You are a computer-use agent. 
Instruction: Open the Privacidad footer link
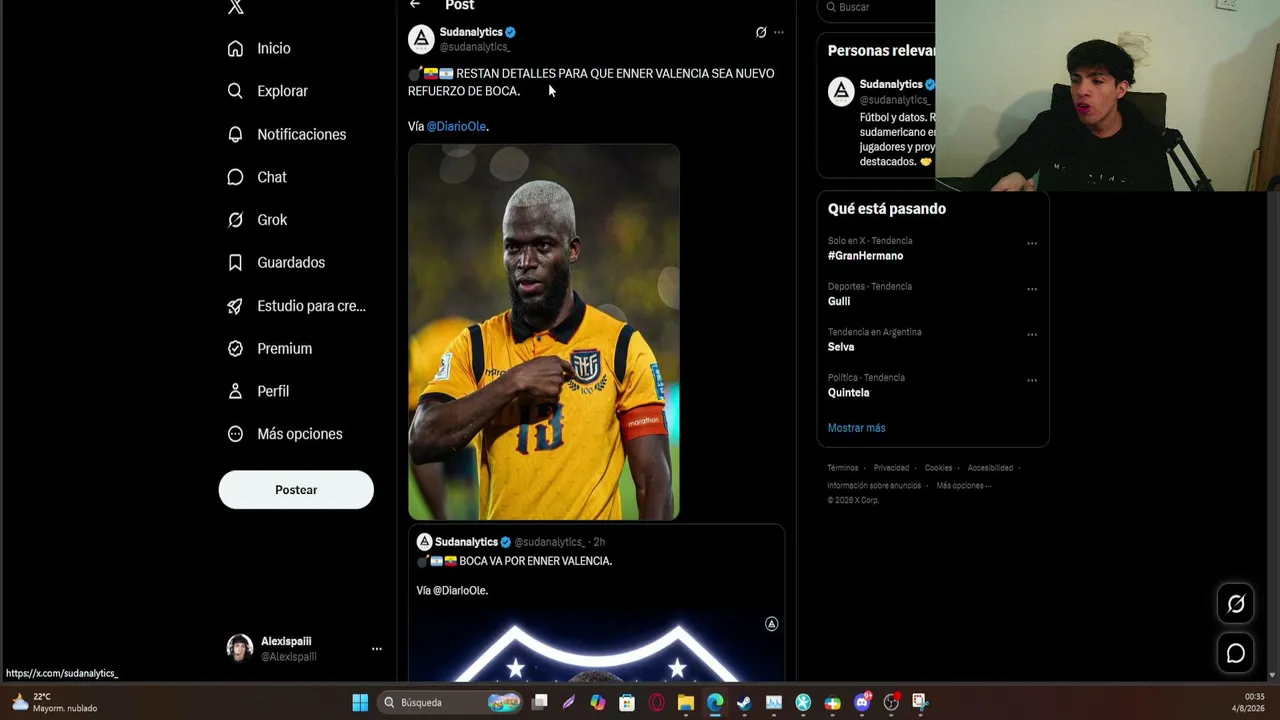click(891, 468)
